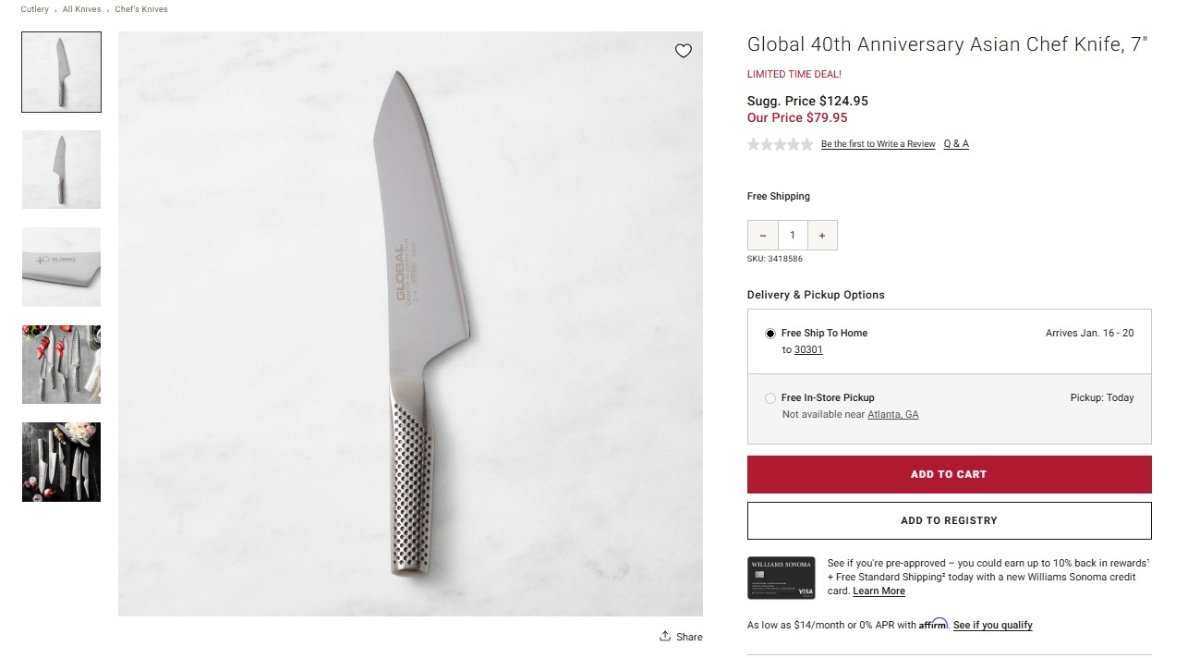The image size is (1200, 658).
Task: Click Be the first to Write a Review
Action: [878, 144]
